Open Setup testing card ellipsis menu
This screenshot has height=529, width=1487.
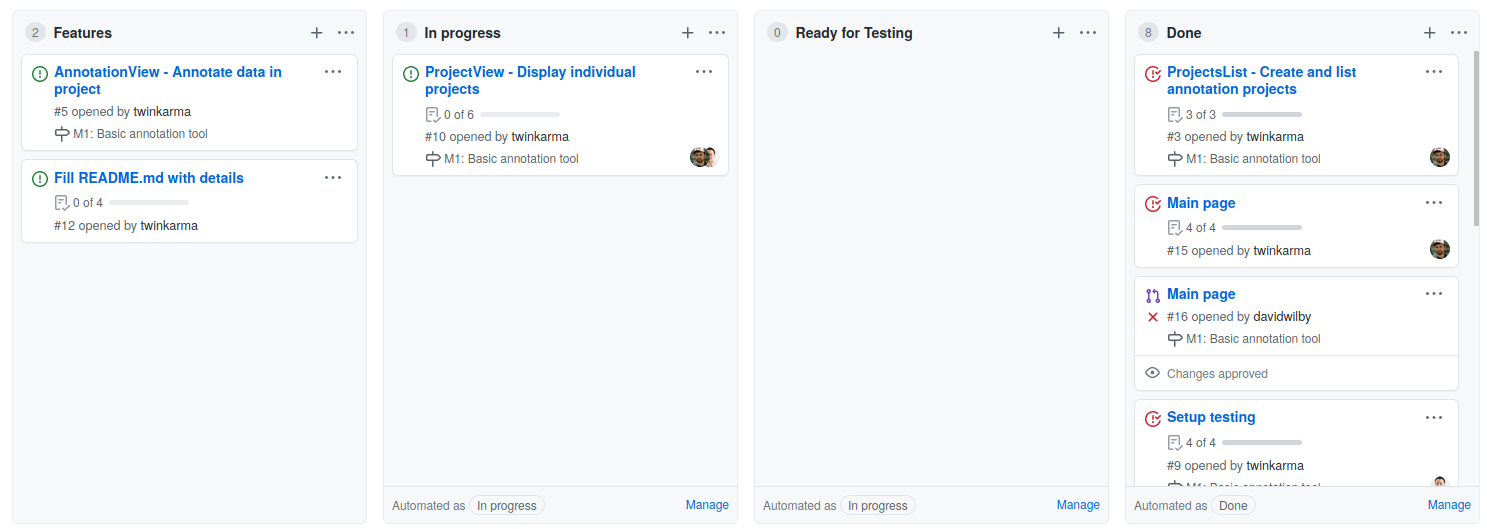1434,418
